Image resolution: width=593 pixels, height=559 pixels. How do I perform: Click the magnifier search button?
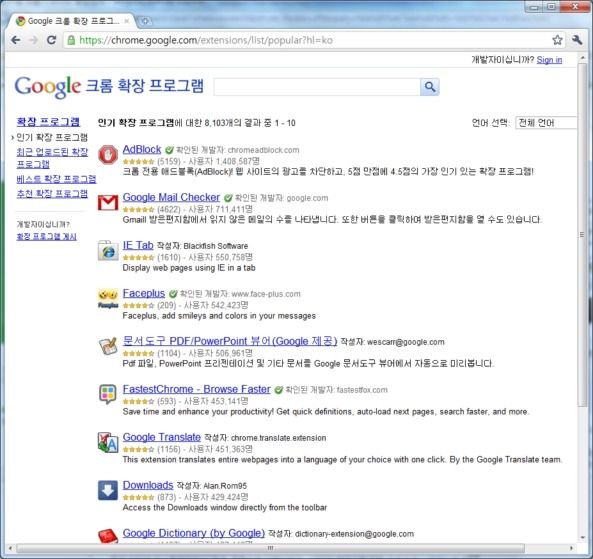tap(430, 87)
